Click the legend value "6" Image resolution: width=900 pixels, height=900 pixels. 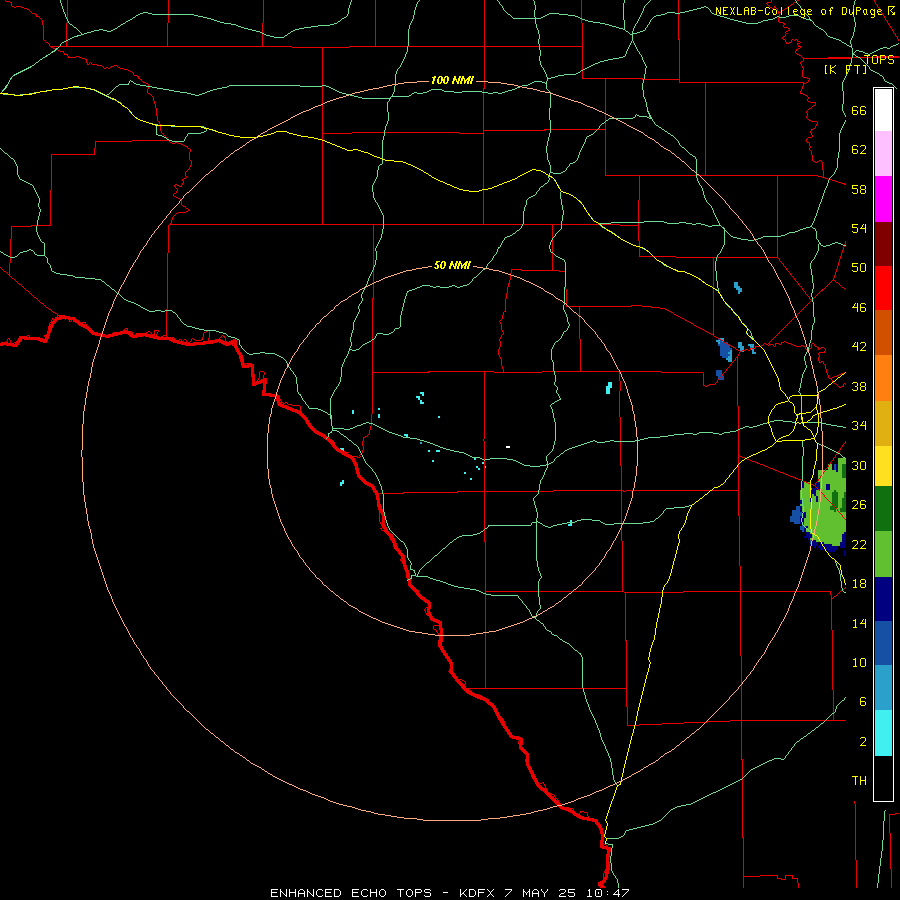[862, 701]
